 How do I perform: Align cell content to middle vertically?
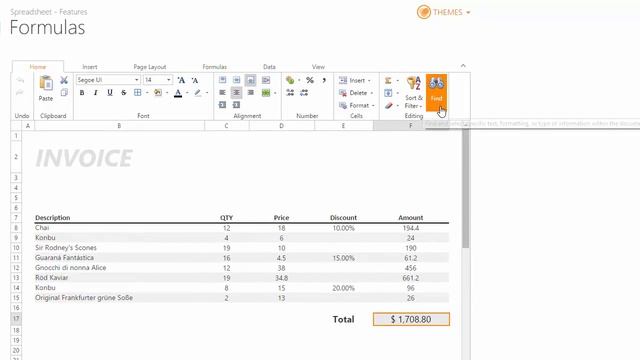(x=236, y=80)
